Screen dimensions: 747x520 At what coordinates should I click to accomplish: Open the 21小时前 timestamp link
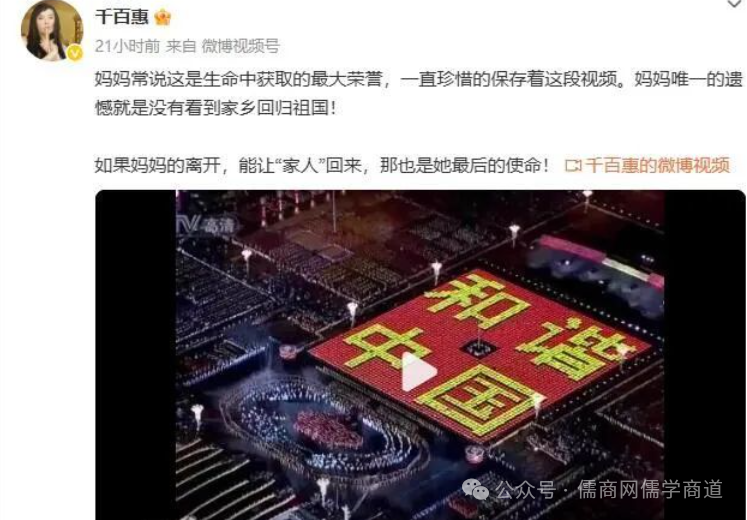(x=127, y=46)
